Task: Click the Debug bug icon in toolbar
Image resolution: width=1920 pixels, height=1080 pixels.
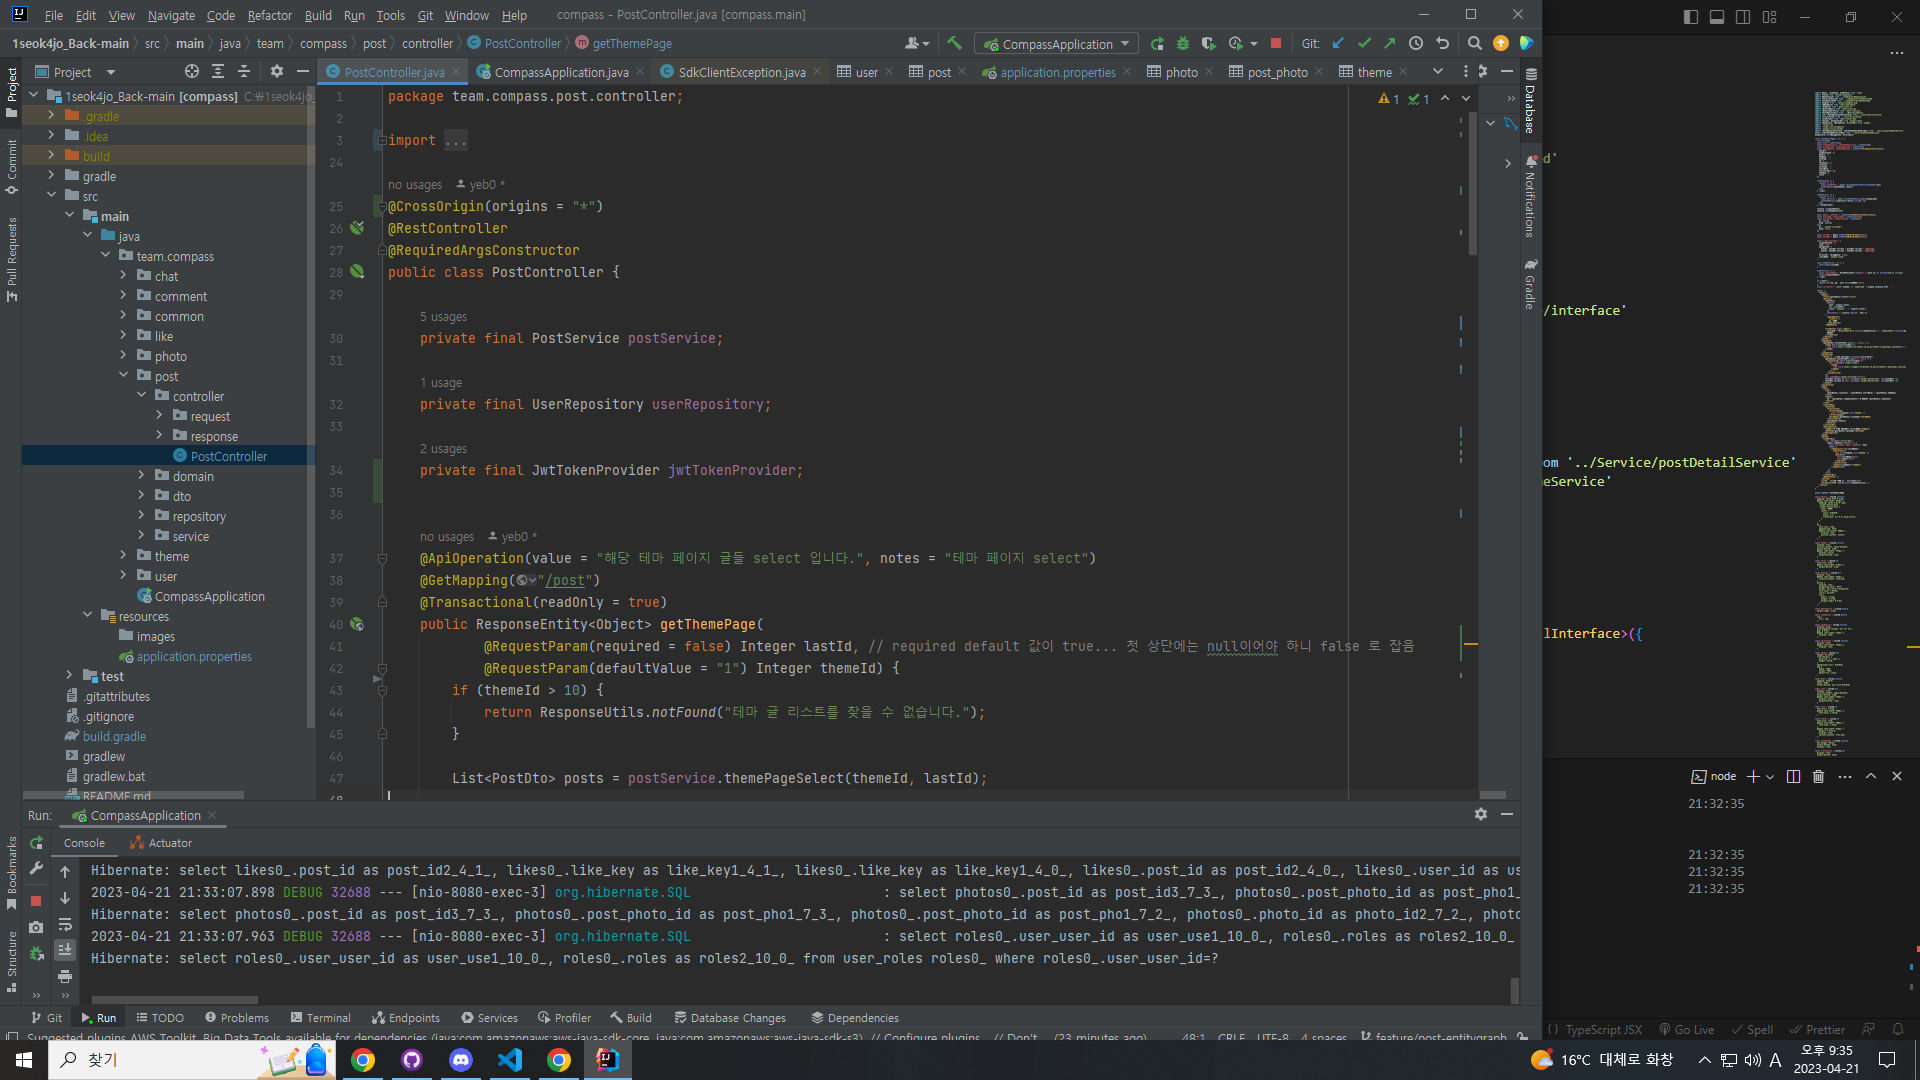Action: coord(1183,43)
